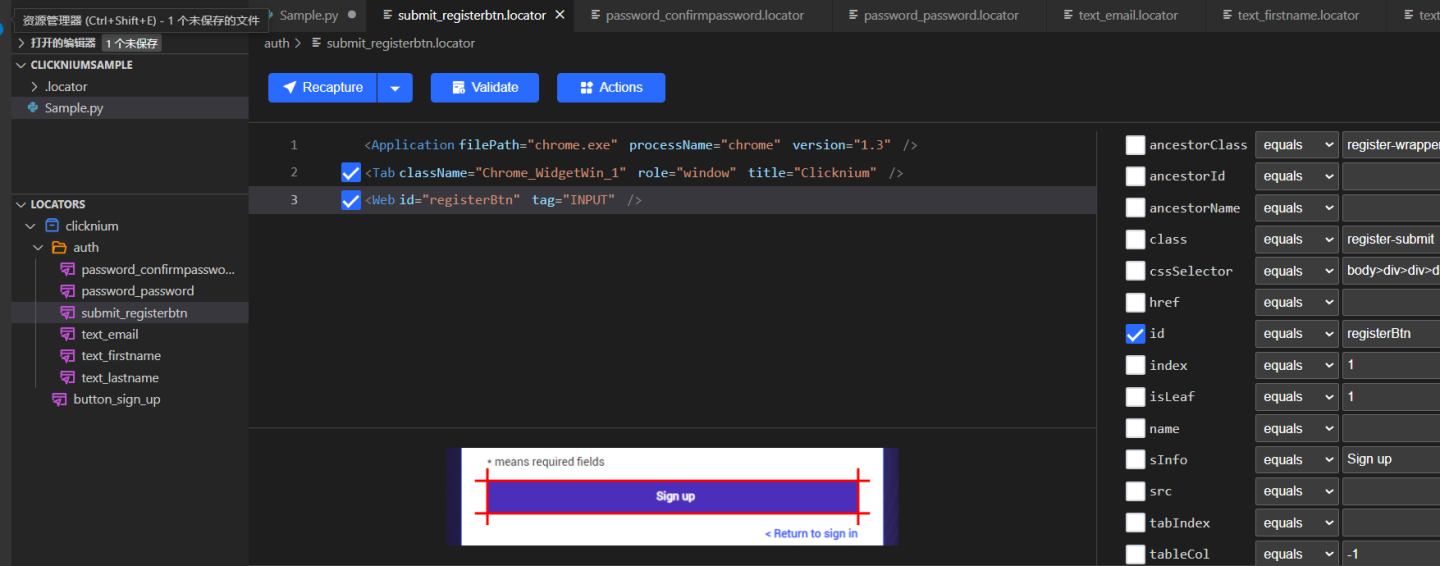This screenshot has height=566, width=1440.
Task: Uncheck the Web registerBtn line checkbox
Action: tap(351, 201)
